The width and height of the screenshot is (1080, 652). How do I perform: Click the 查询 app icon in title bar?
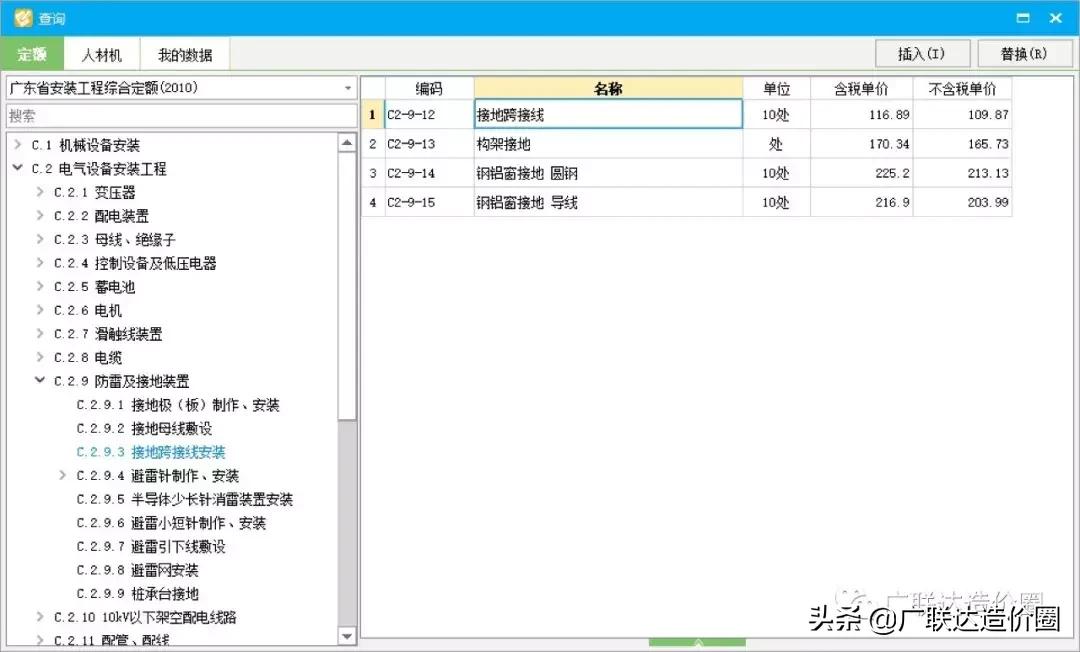pos(23,18)
